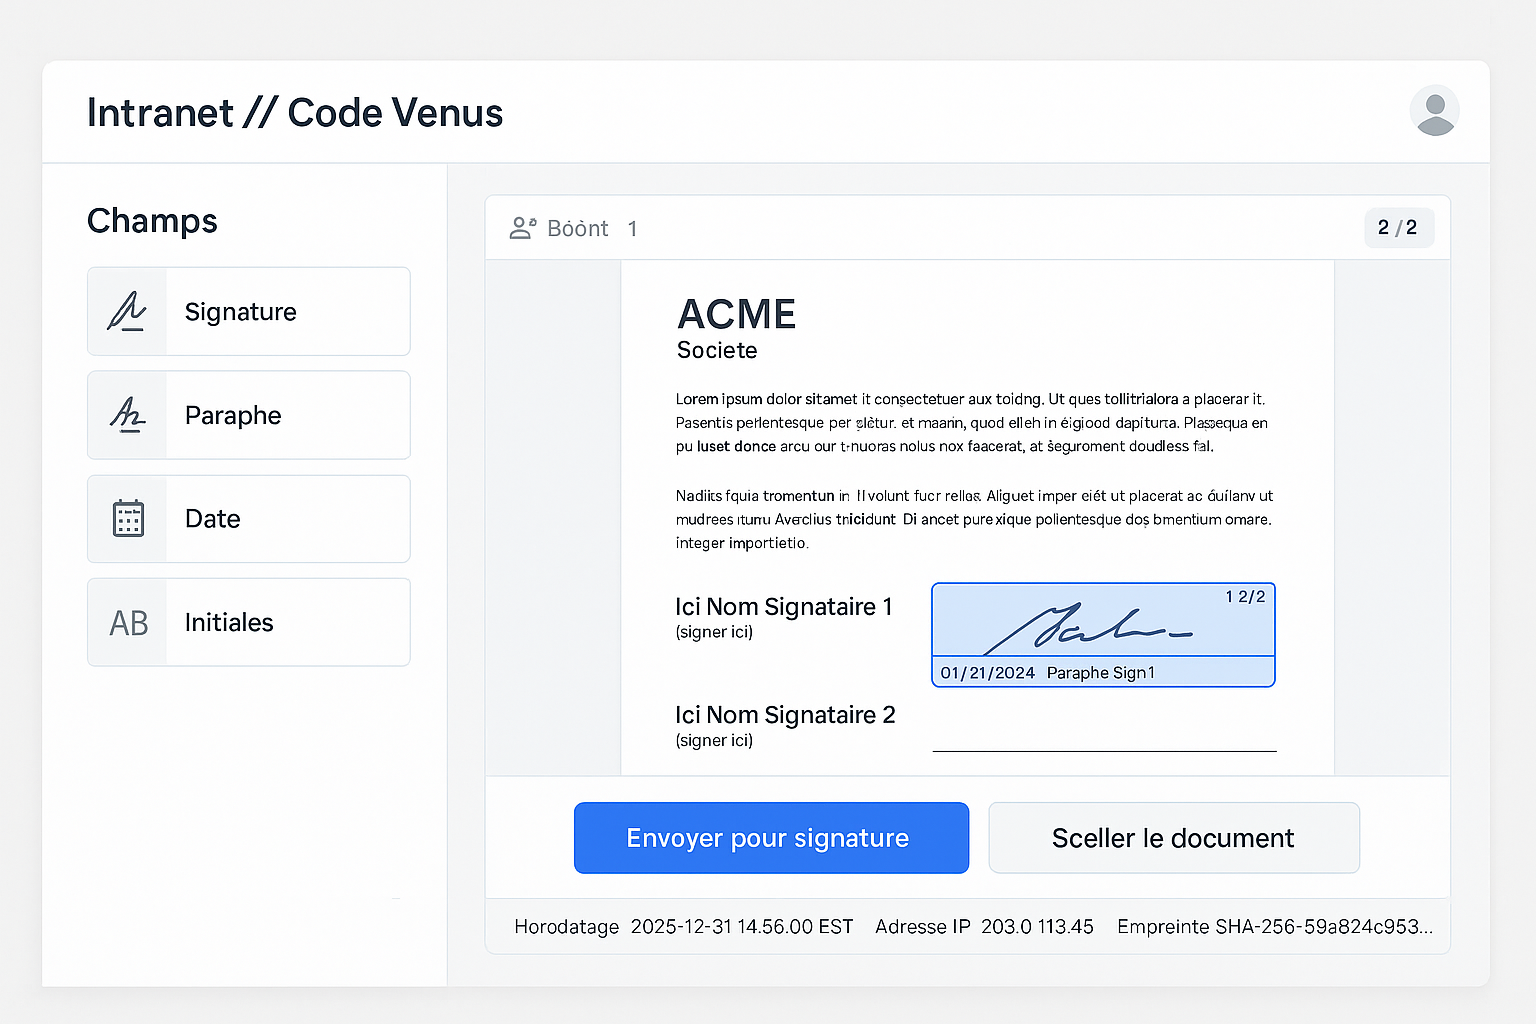The width and height of the screenshot is (1536, 1024).
Task: Select the Paraphe field label
Action: (233, 415)
